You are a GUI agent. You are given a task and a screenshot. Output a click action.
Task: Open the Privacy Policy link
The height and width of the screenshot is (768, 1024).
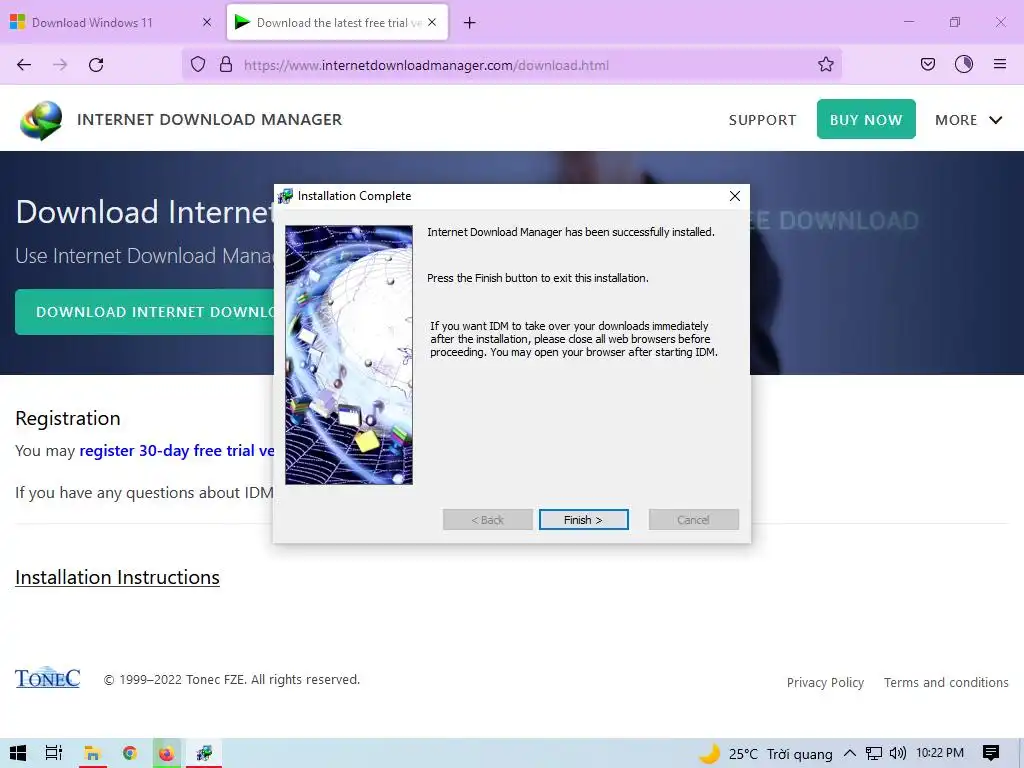tap(825, 682)
